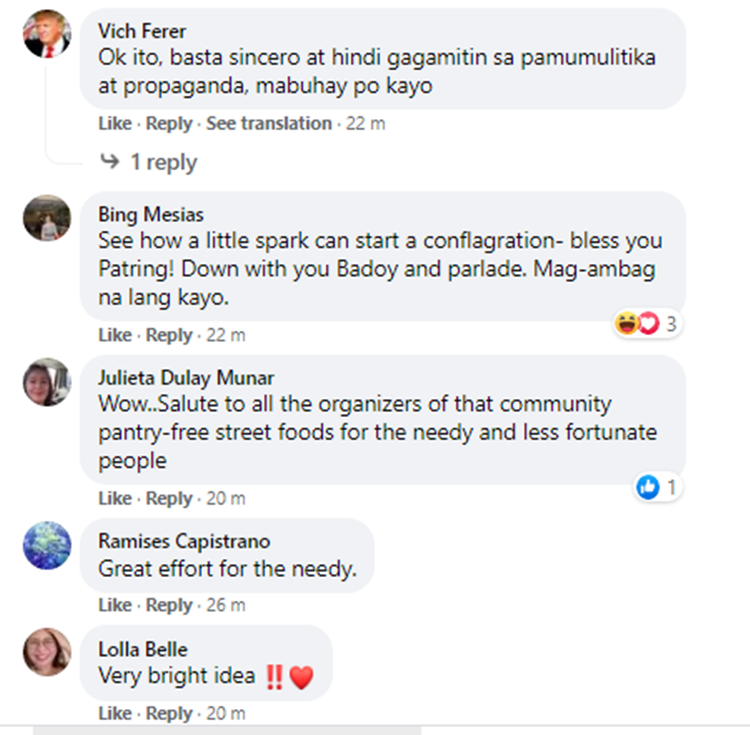Click Bing Mesias's avatar thumbnail
The height and width of the screenshot is (735, 750).
point(47,217)
